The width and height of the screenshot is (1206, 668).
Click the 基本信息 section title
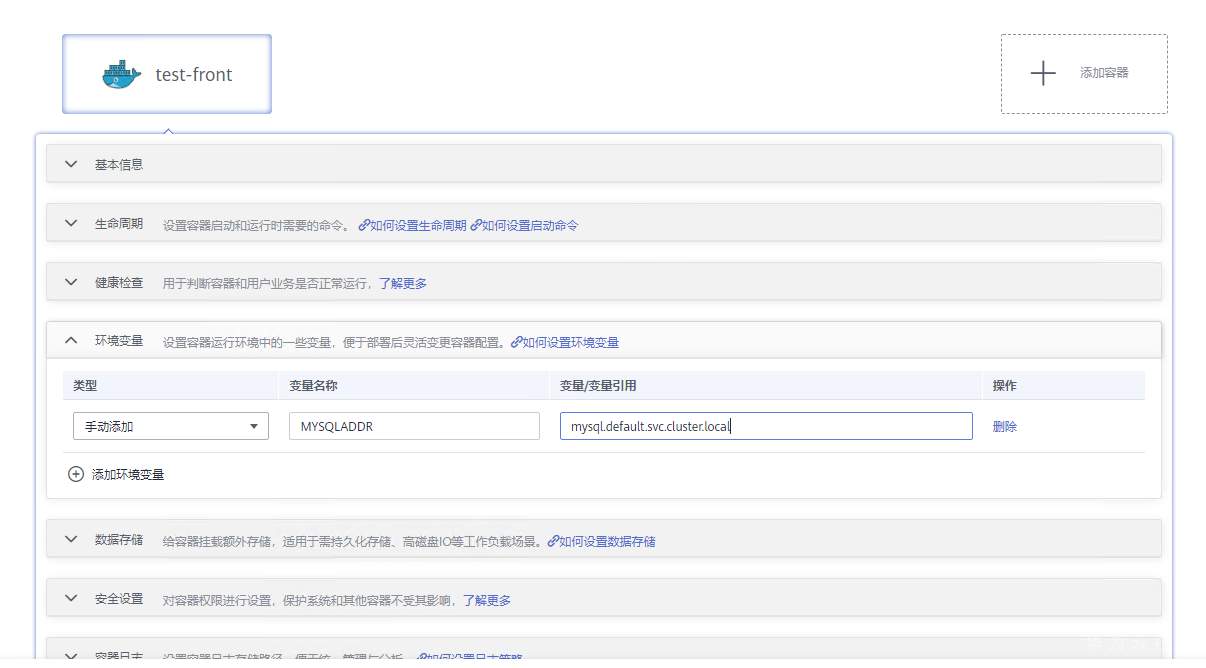point(119,164)
